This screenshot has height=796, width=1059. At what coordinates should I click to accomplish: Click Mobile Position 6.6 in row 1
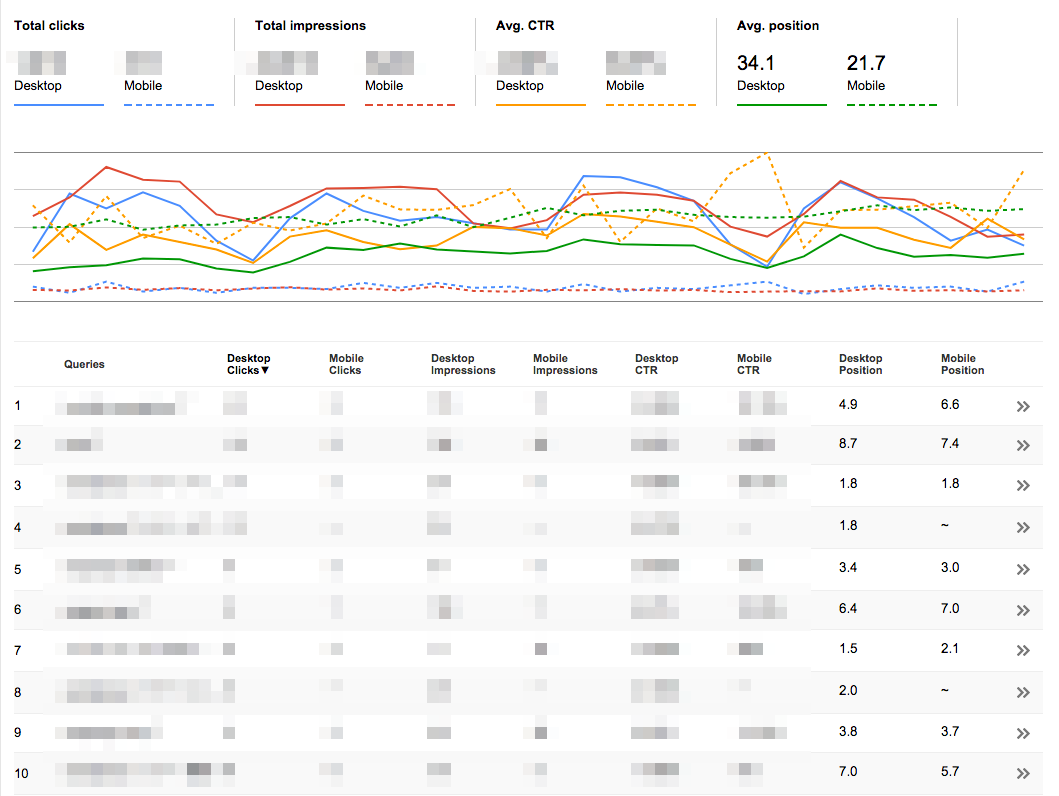[x=950, y=404]
